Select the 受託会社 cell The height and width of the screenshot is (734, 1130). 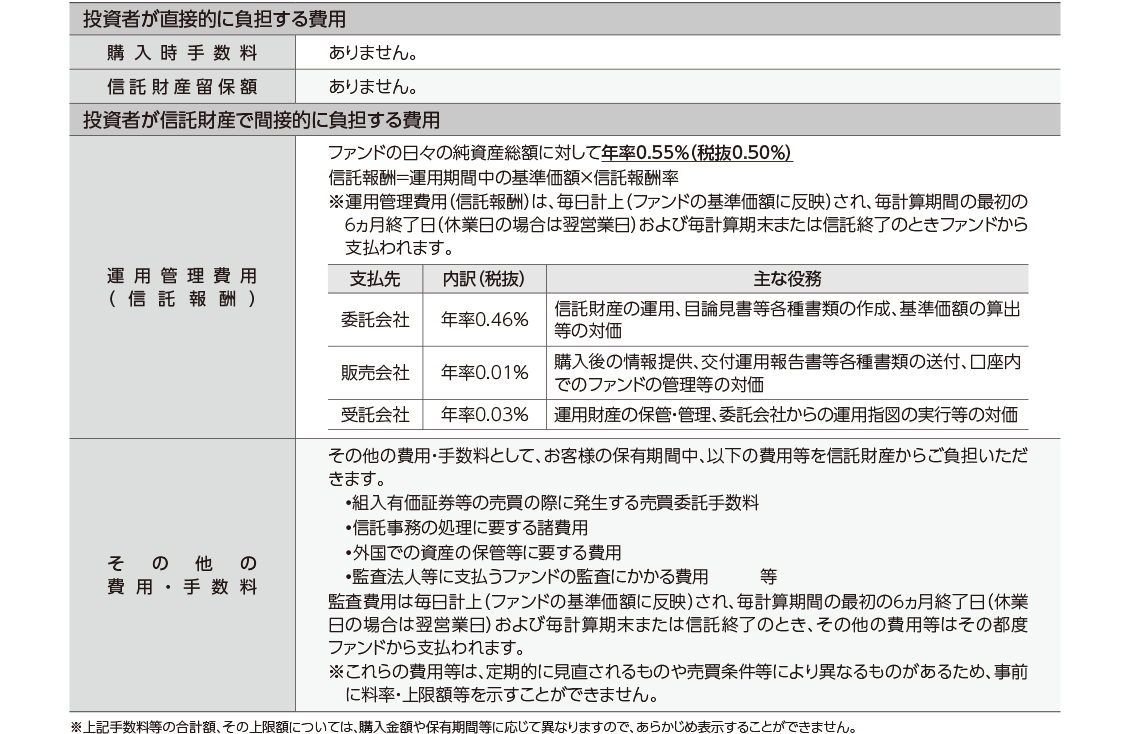374,415
